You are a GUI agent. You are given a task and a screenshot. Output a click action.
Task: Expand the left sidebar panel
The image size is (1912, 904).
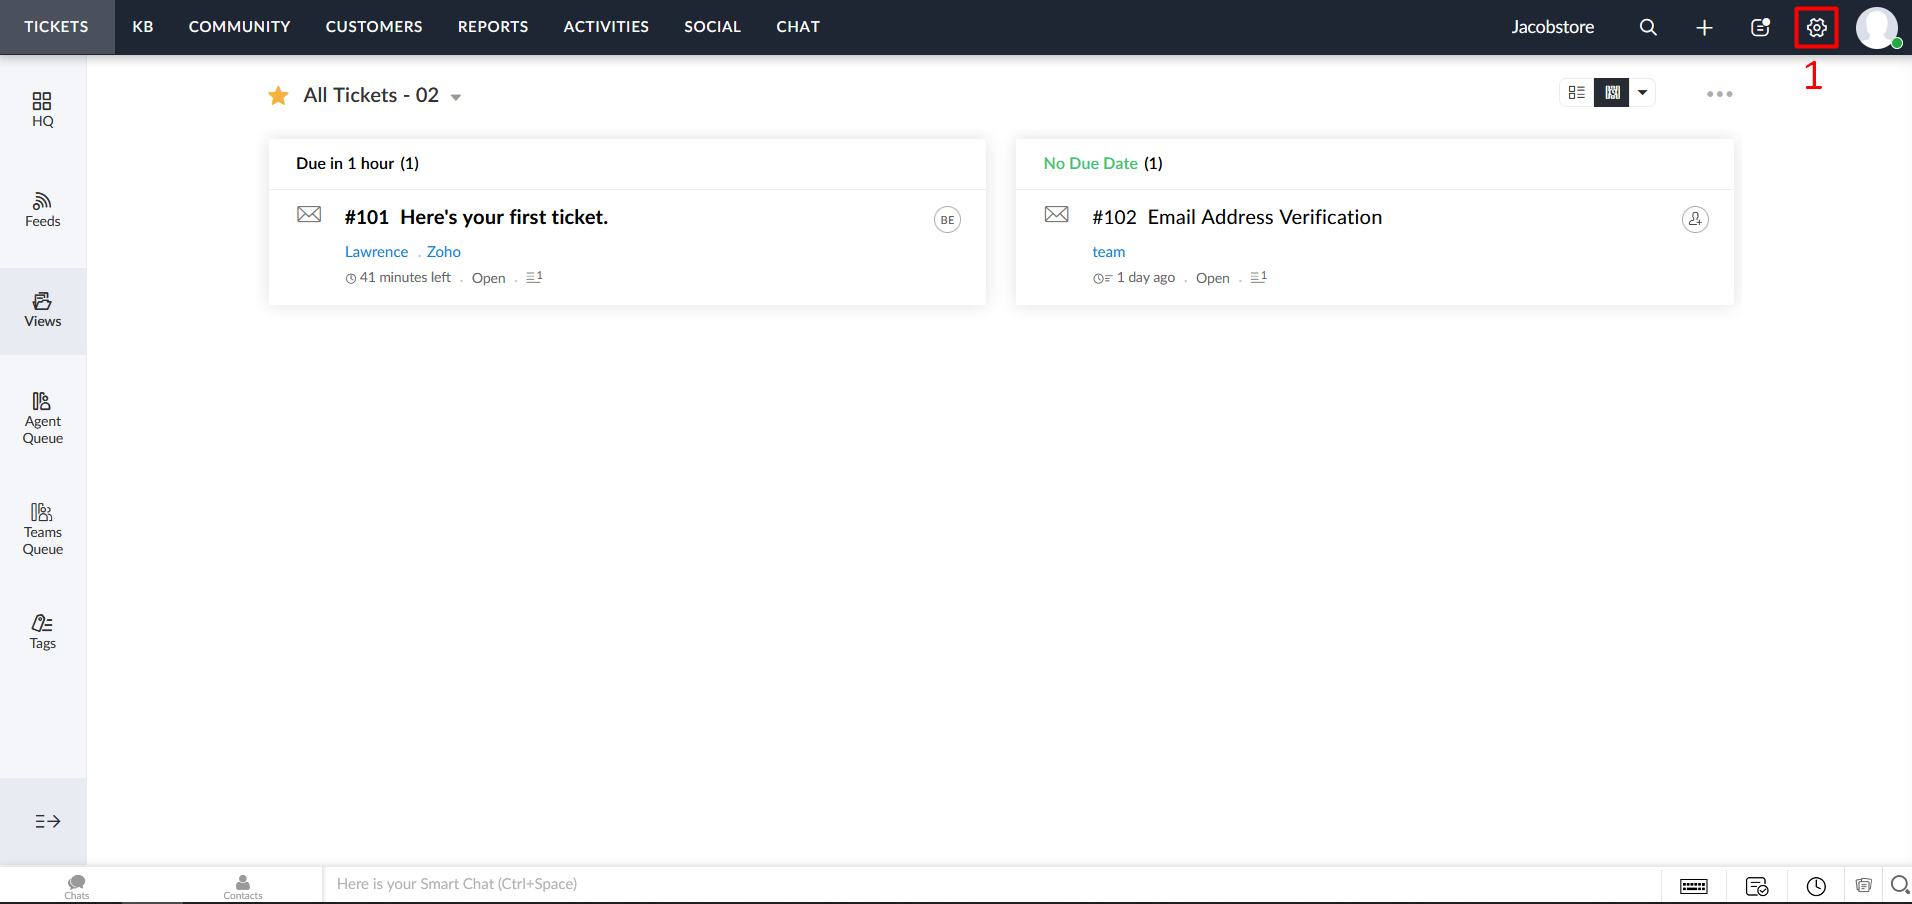(x=47, y=821)
